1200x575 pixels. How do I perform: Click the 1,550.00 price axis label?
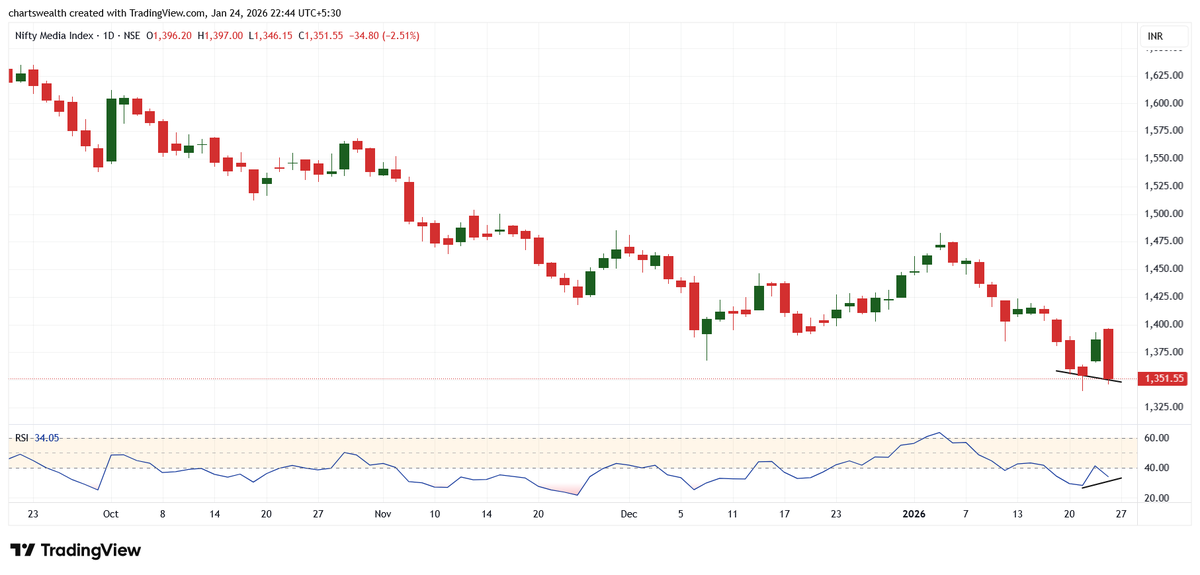[1164, 159]
